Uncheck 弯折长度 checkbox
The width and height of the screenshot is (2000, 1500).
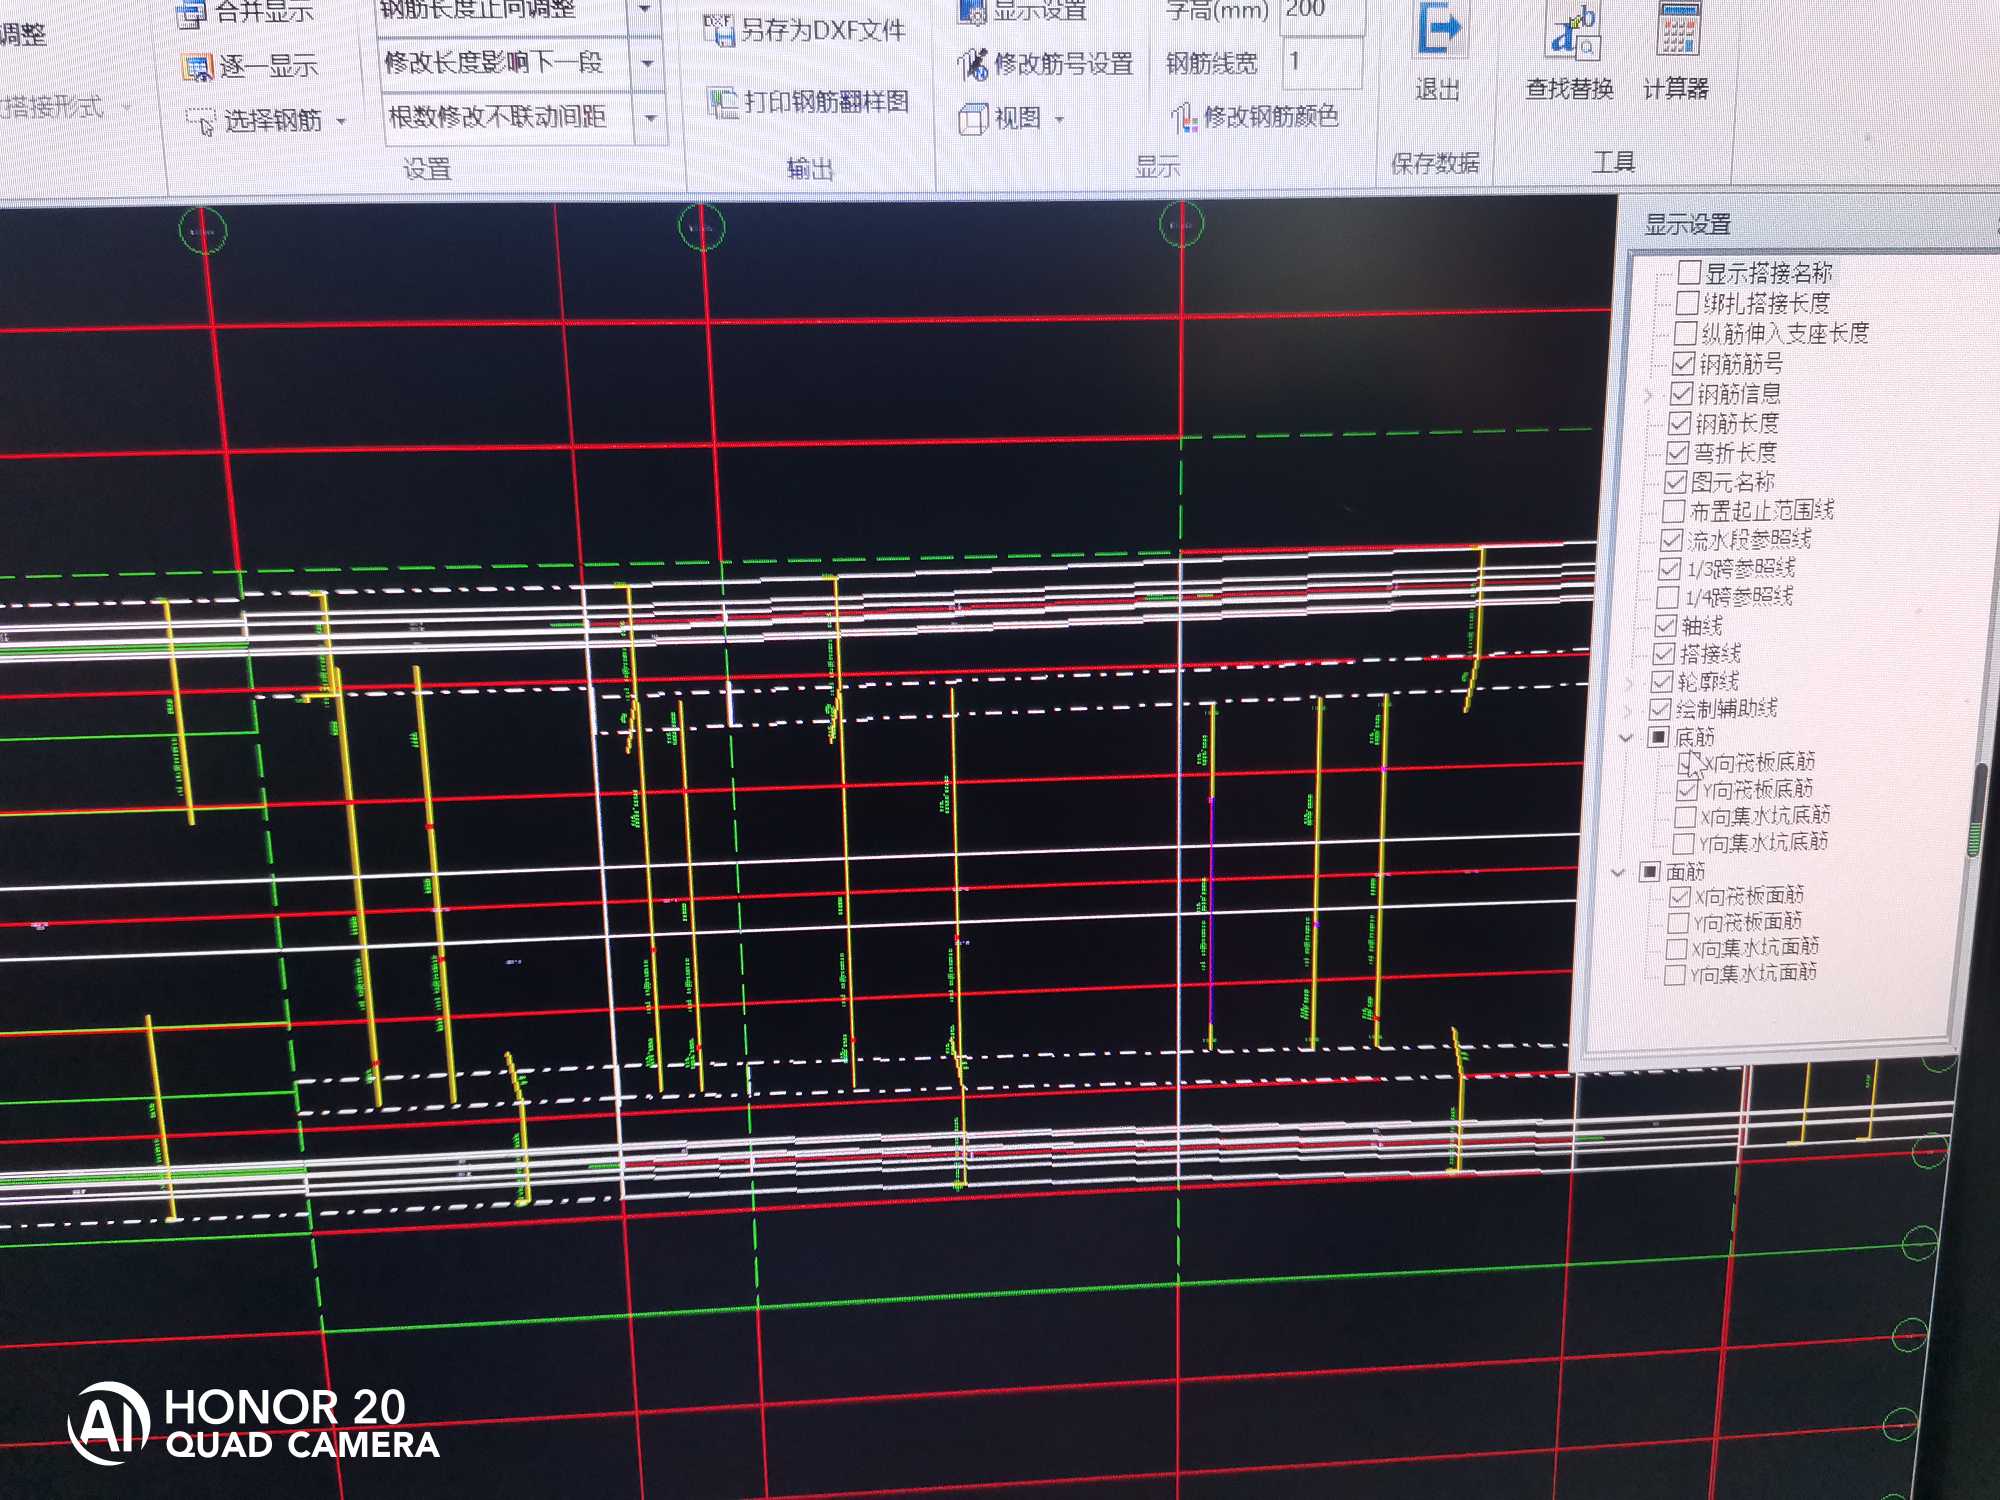1677,453
